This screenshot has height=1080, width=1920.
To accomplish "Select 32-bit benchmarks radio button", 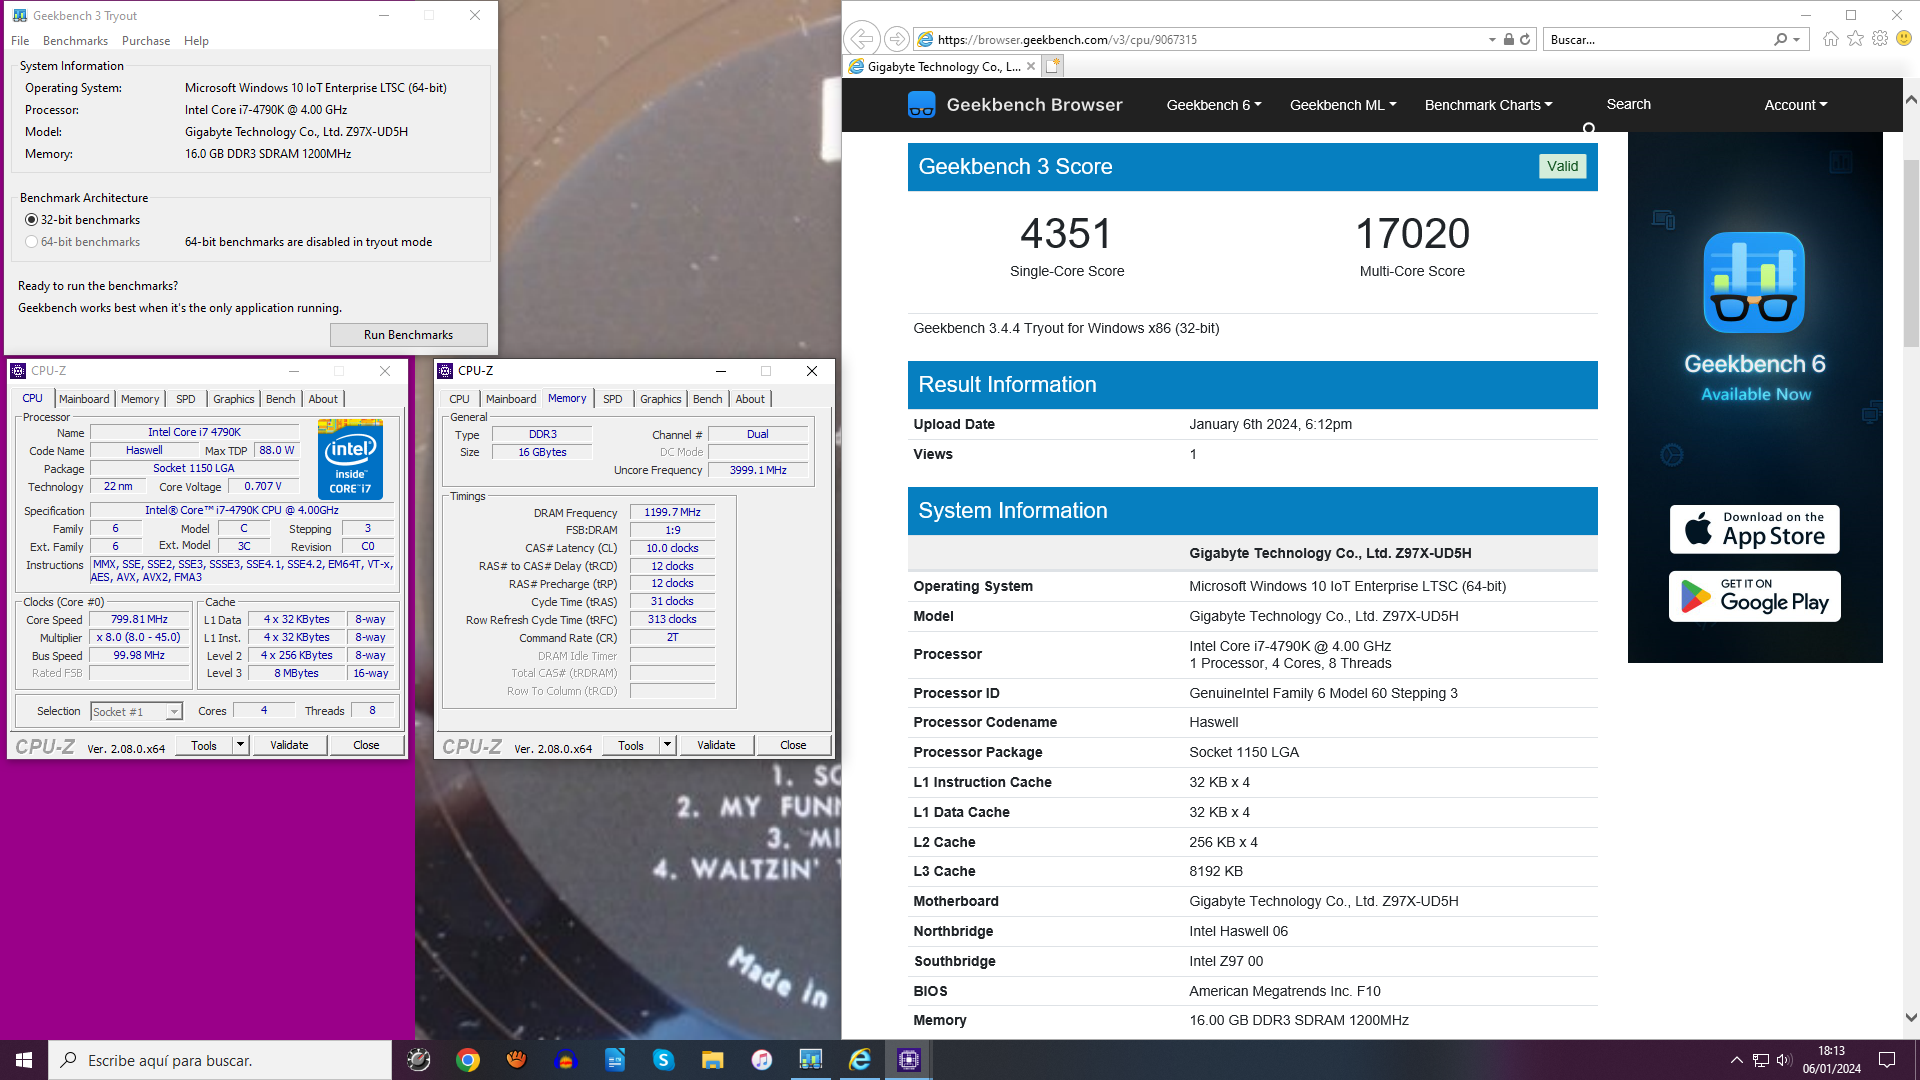I will tap(31, 220).
